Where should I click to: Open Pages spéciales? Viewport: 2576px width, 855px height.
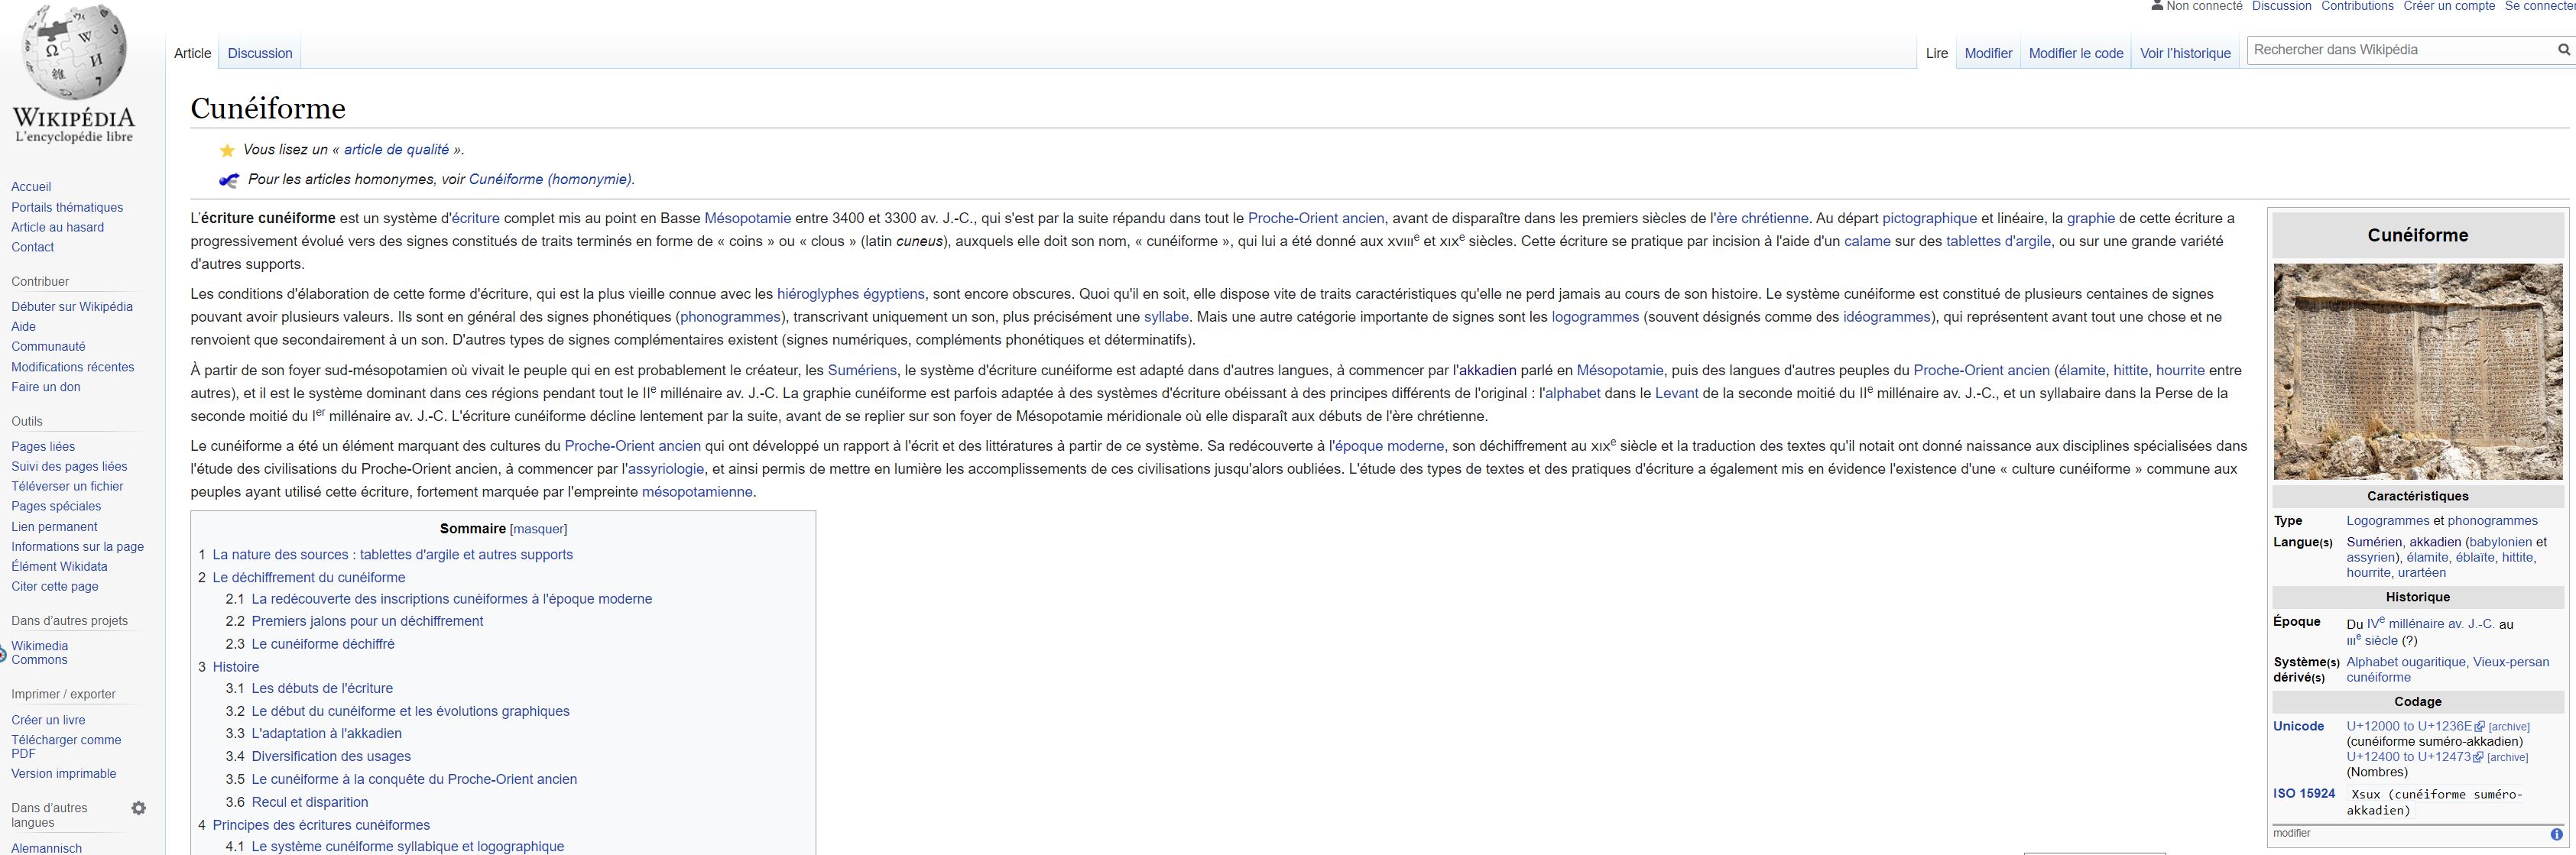(56, 507)
